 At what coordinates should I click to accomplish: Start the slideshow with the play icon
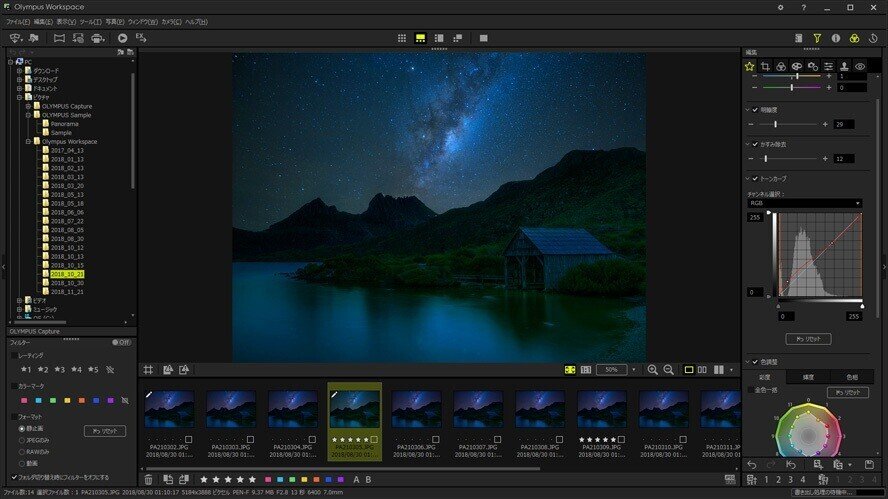pyautogui.click(x=122, y=38)
